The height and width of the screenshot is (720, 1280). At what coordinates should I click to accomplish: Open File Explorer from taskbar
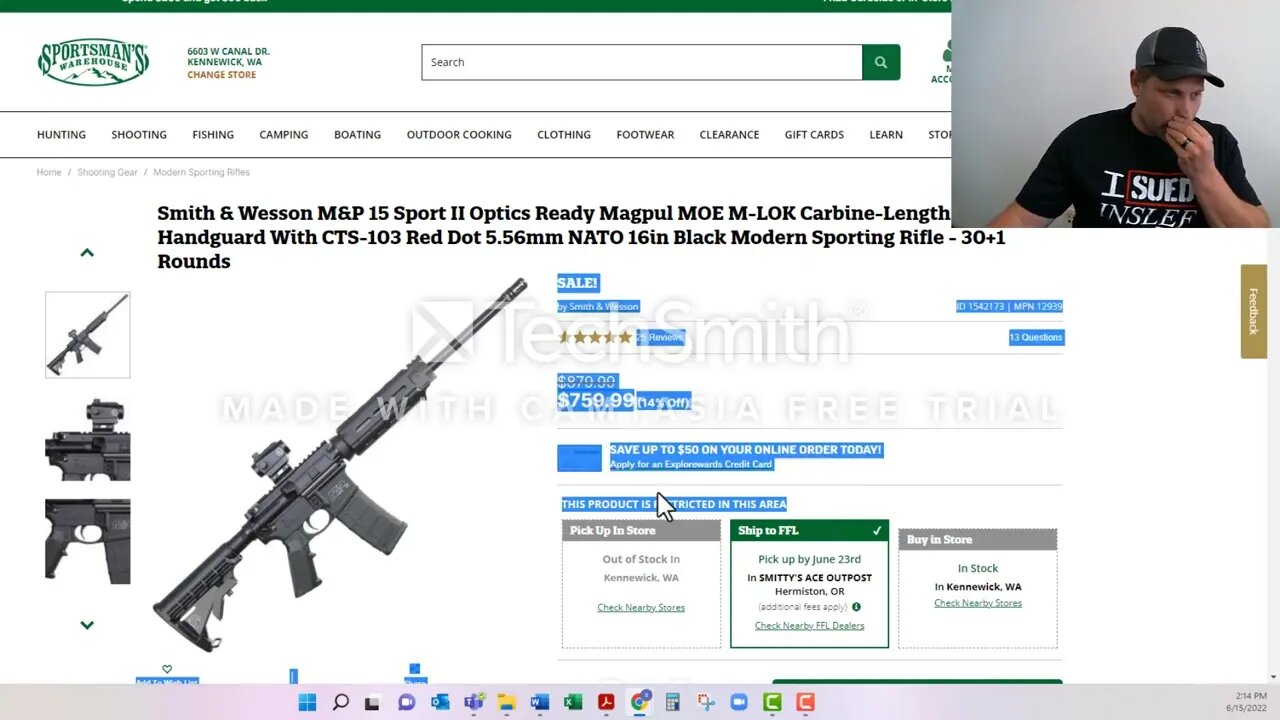[x=506, y=702]
